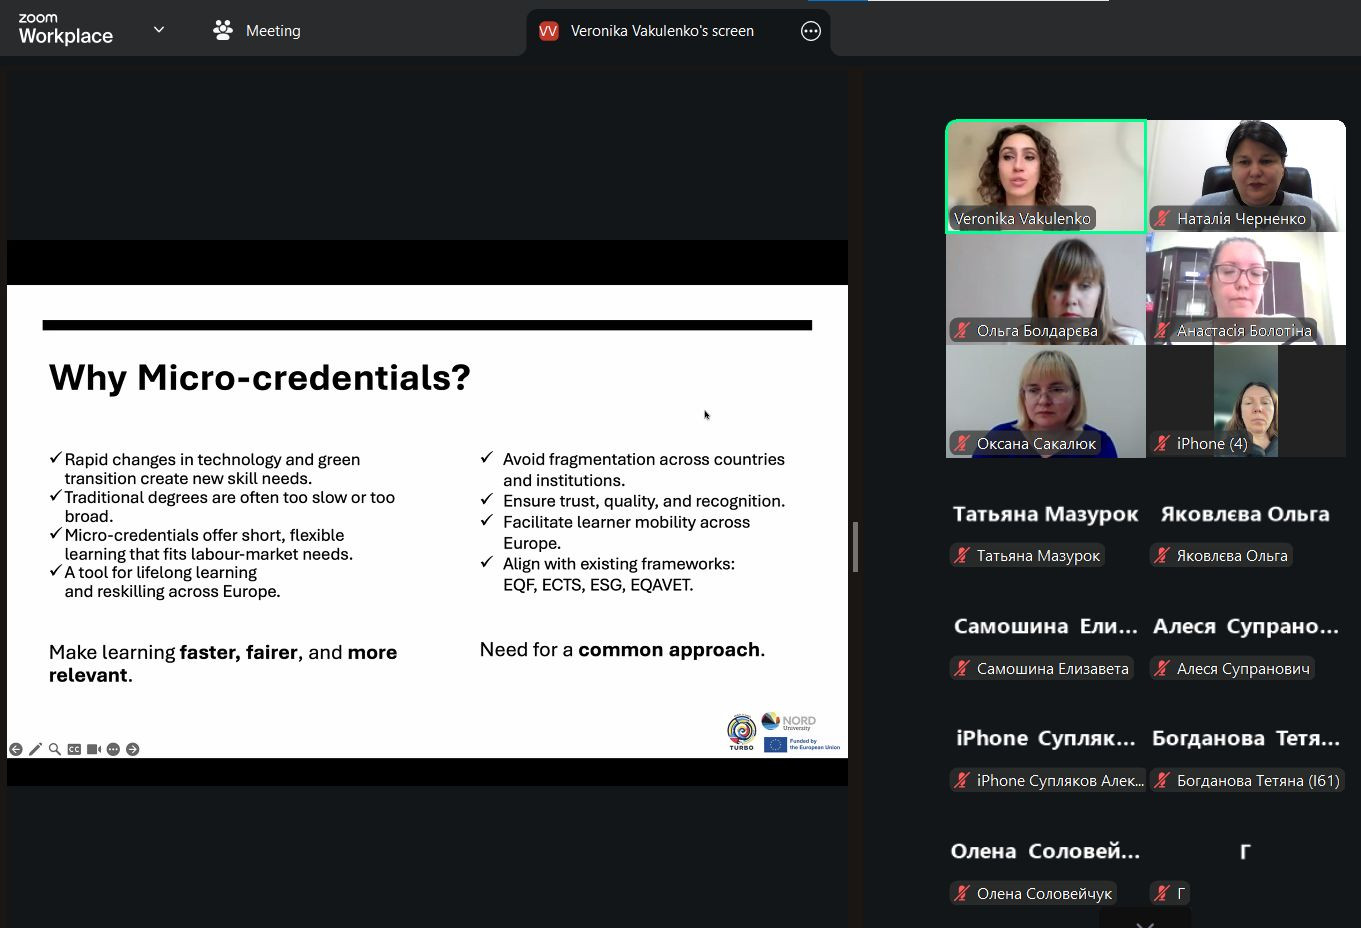The height and width of the screenshot is (928, 1361).
Task: Click the muted mic icon next to Оксана Сакалюк
Action: click(x=962, y=443)
